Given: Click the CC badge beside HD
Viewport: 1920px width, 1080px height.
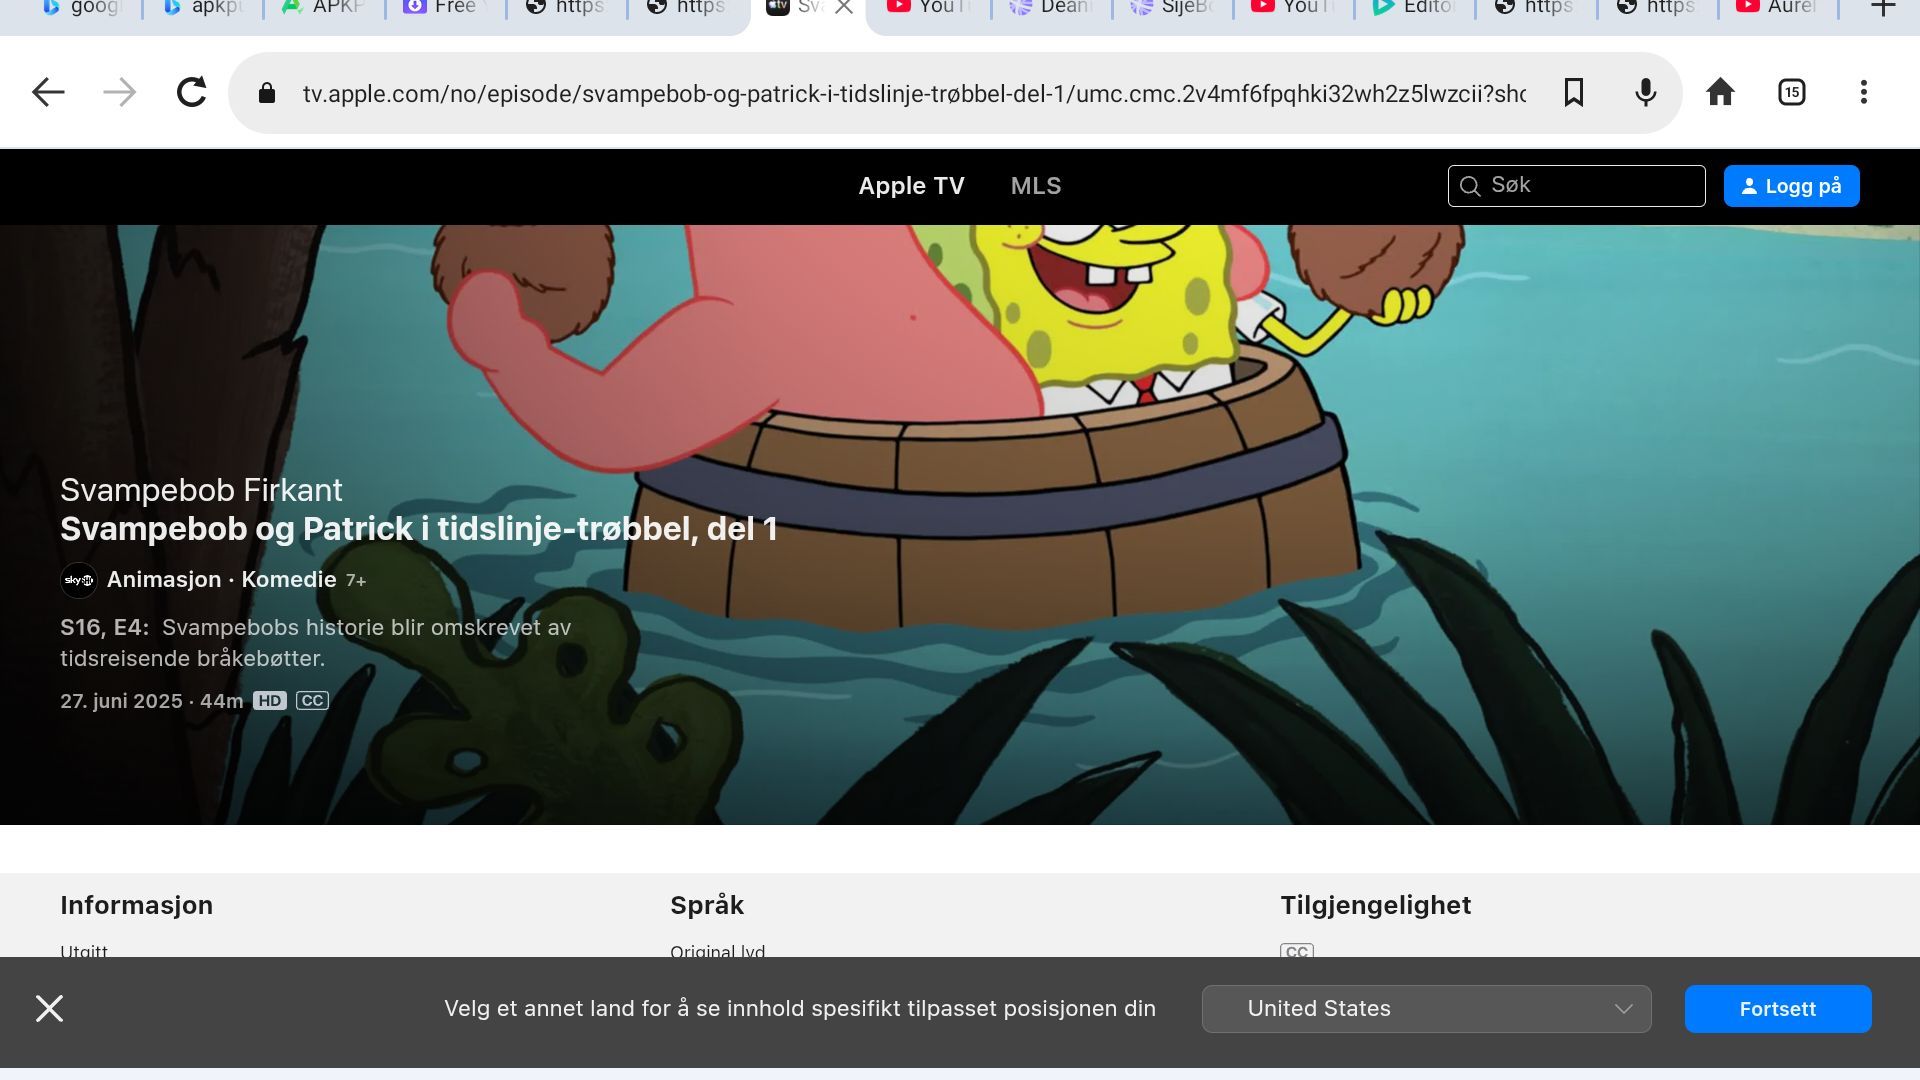Looking at the screenshot, I should coord(312,701).
